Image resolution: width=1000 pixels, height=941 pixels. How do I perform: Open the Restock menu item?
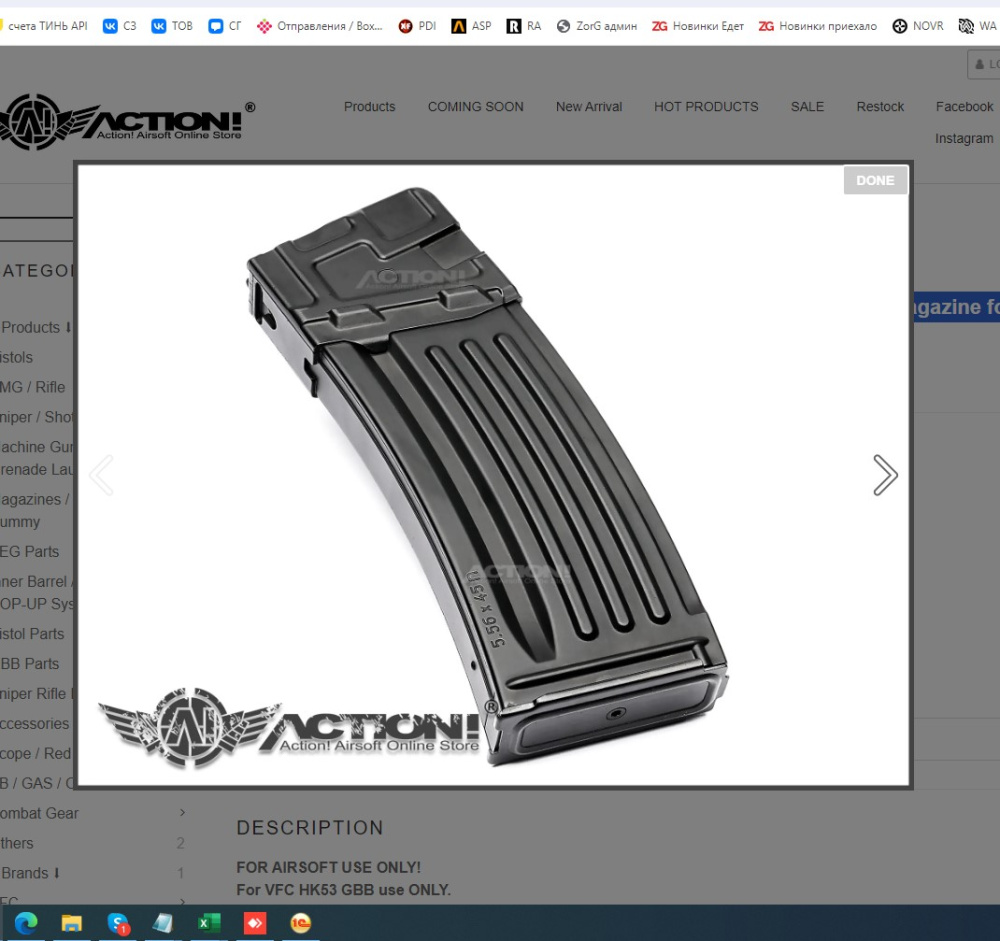880,107
